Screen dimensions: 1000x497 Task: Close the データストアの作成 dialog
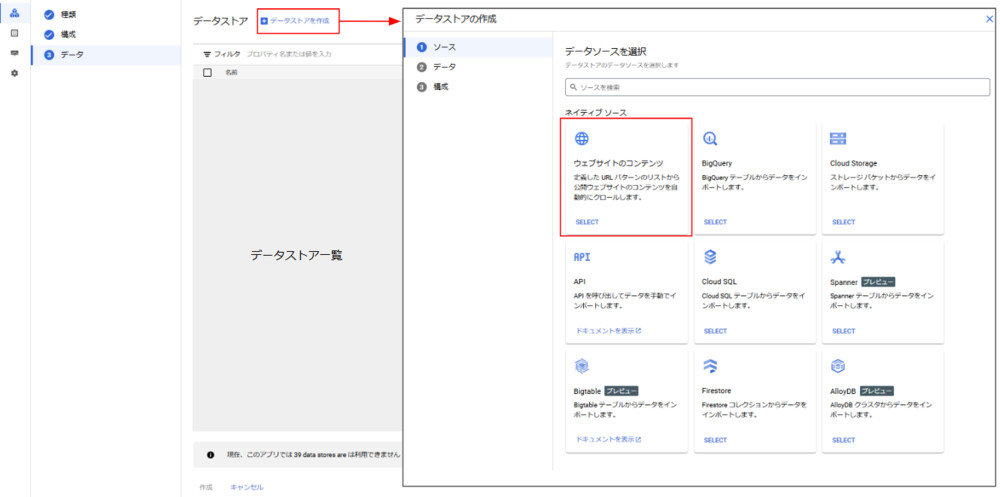pos(989,19)
